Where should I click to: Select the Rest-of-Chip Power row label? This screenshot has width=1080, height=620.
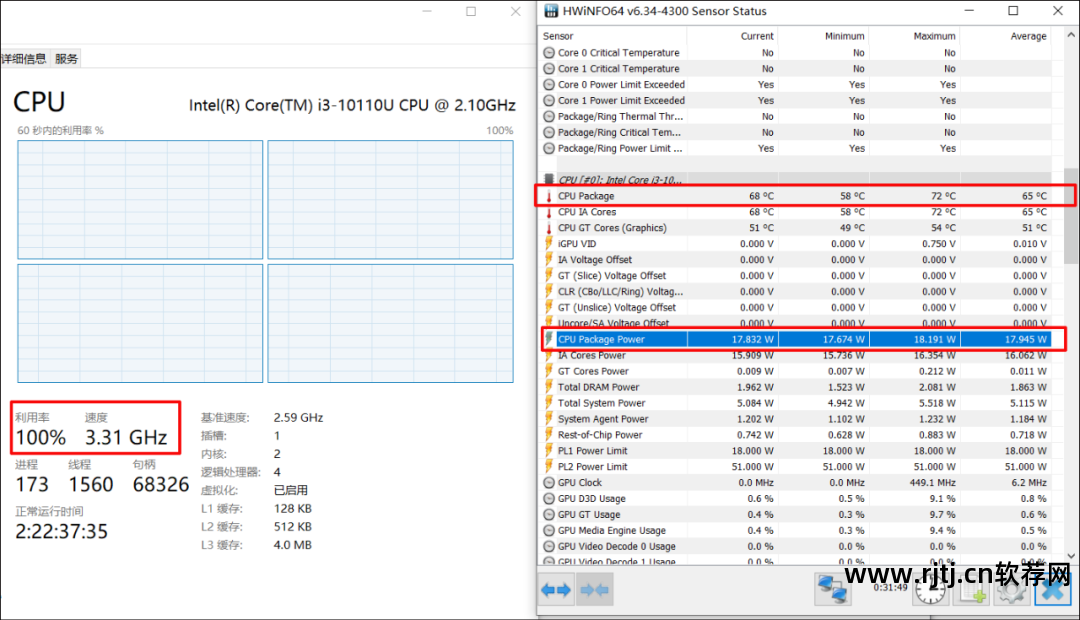[600, 435]
